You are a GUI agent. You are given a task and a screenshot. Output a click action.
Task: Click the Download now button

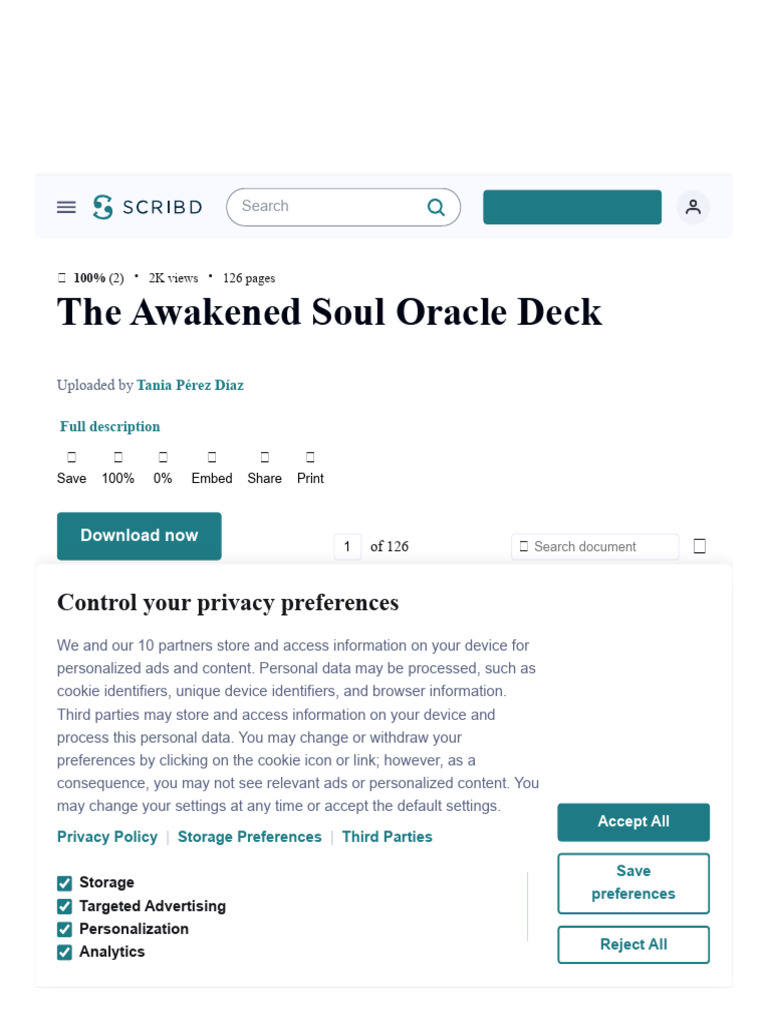coord(139,536)
